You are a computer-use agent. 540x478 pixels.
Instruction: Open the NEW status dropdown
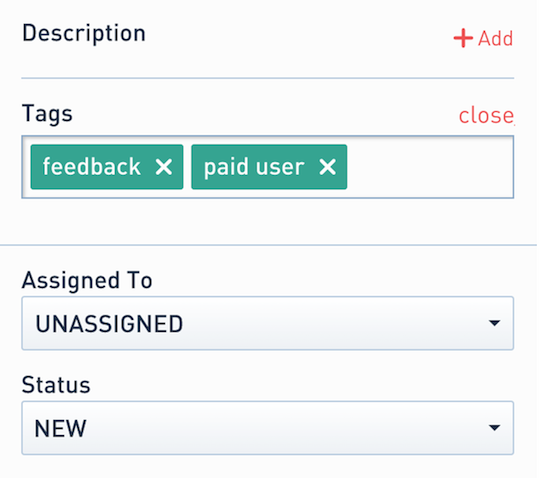268,428
